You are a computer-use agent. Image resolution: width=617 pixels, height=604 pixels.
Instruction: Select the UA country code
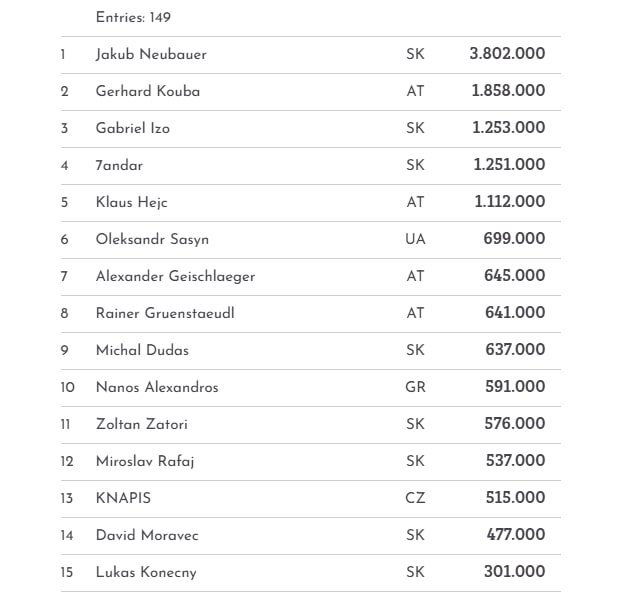pos(416,239)
